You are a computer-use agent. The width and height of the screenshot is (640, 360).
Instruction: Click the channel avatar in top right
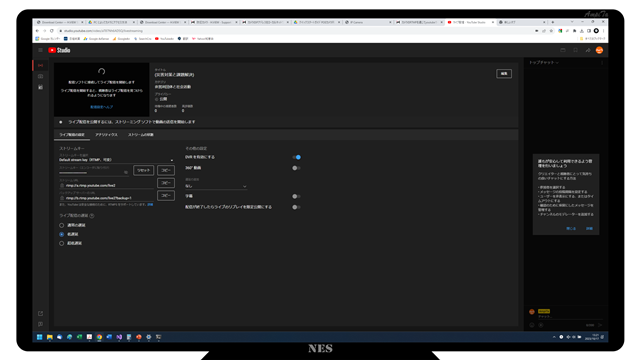click(599, 50)
